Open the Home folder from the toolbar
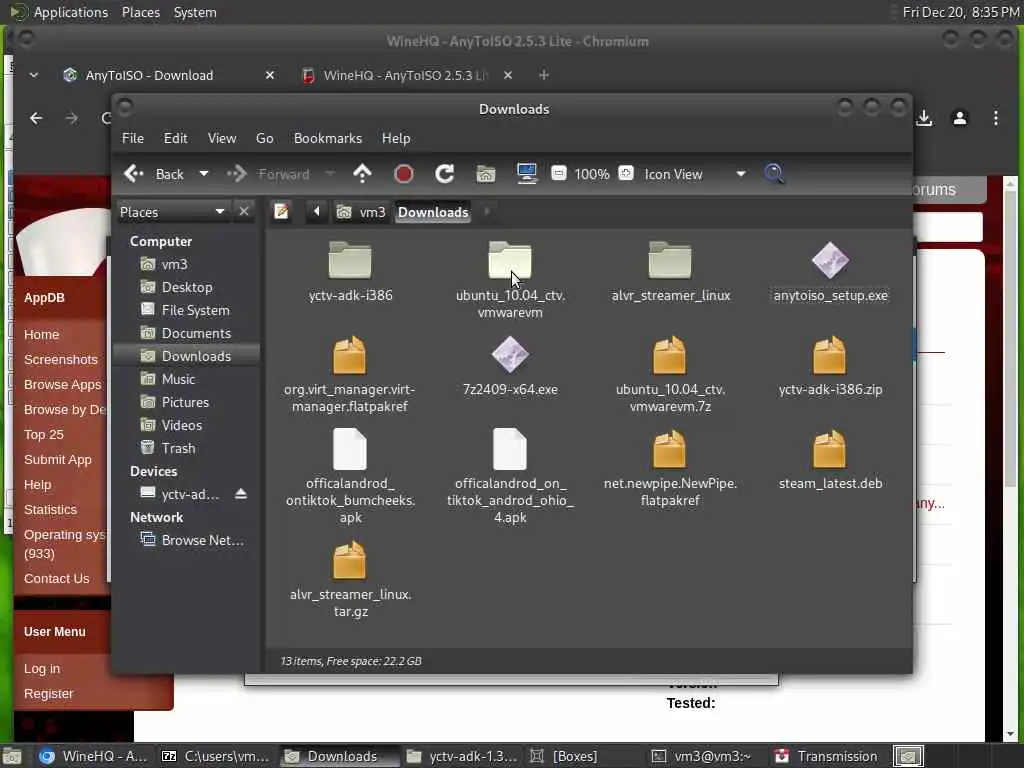The image size is (1024, 768). click(x=486, y=174)
